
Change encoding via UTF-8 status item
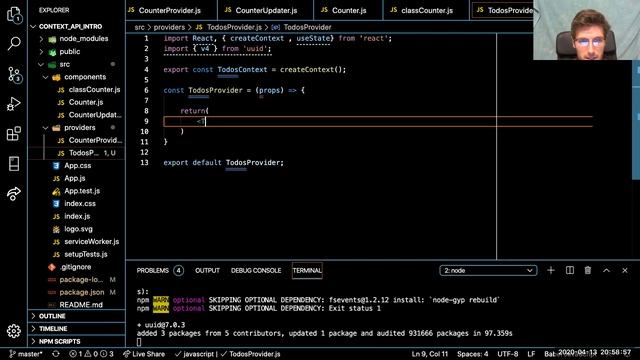507,354
